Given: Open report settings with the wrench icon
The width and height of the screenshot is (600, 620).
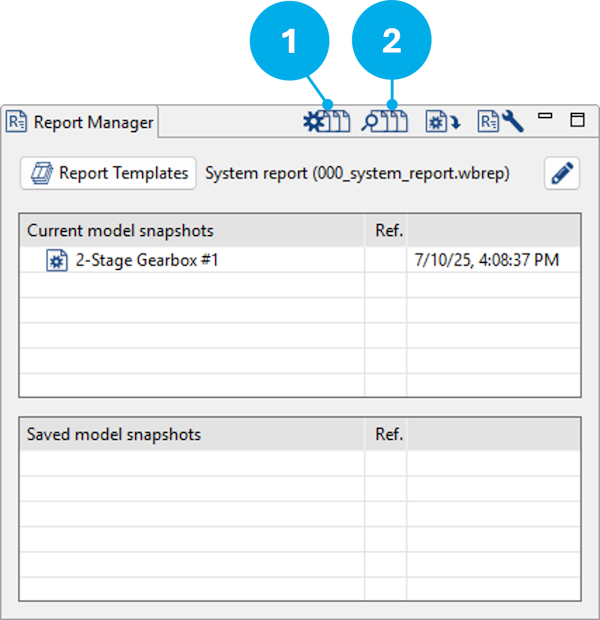Looking at the screenshot, I should 500,122.
